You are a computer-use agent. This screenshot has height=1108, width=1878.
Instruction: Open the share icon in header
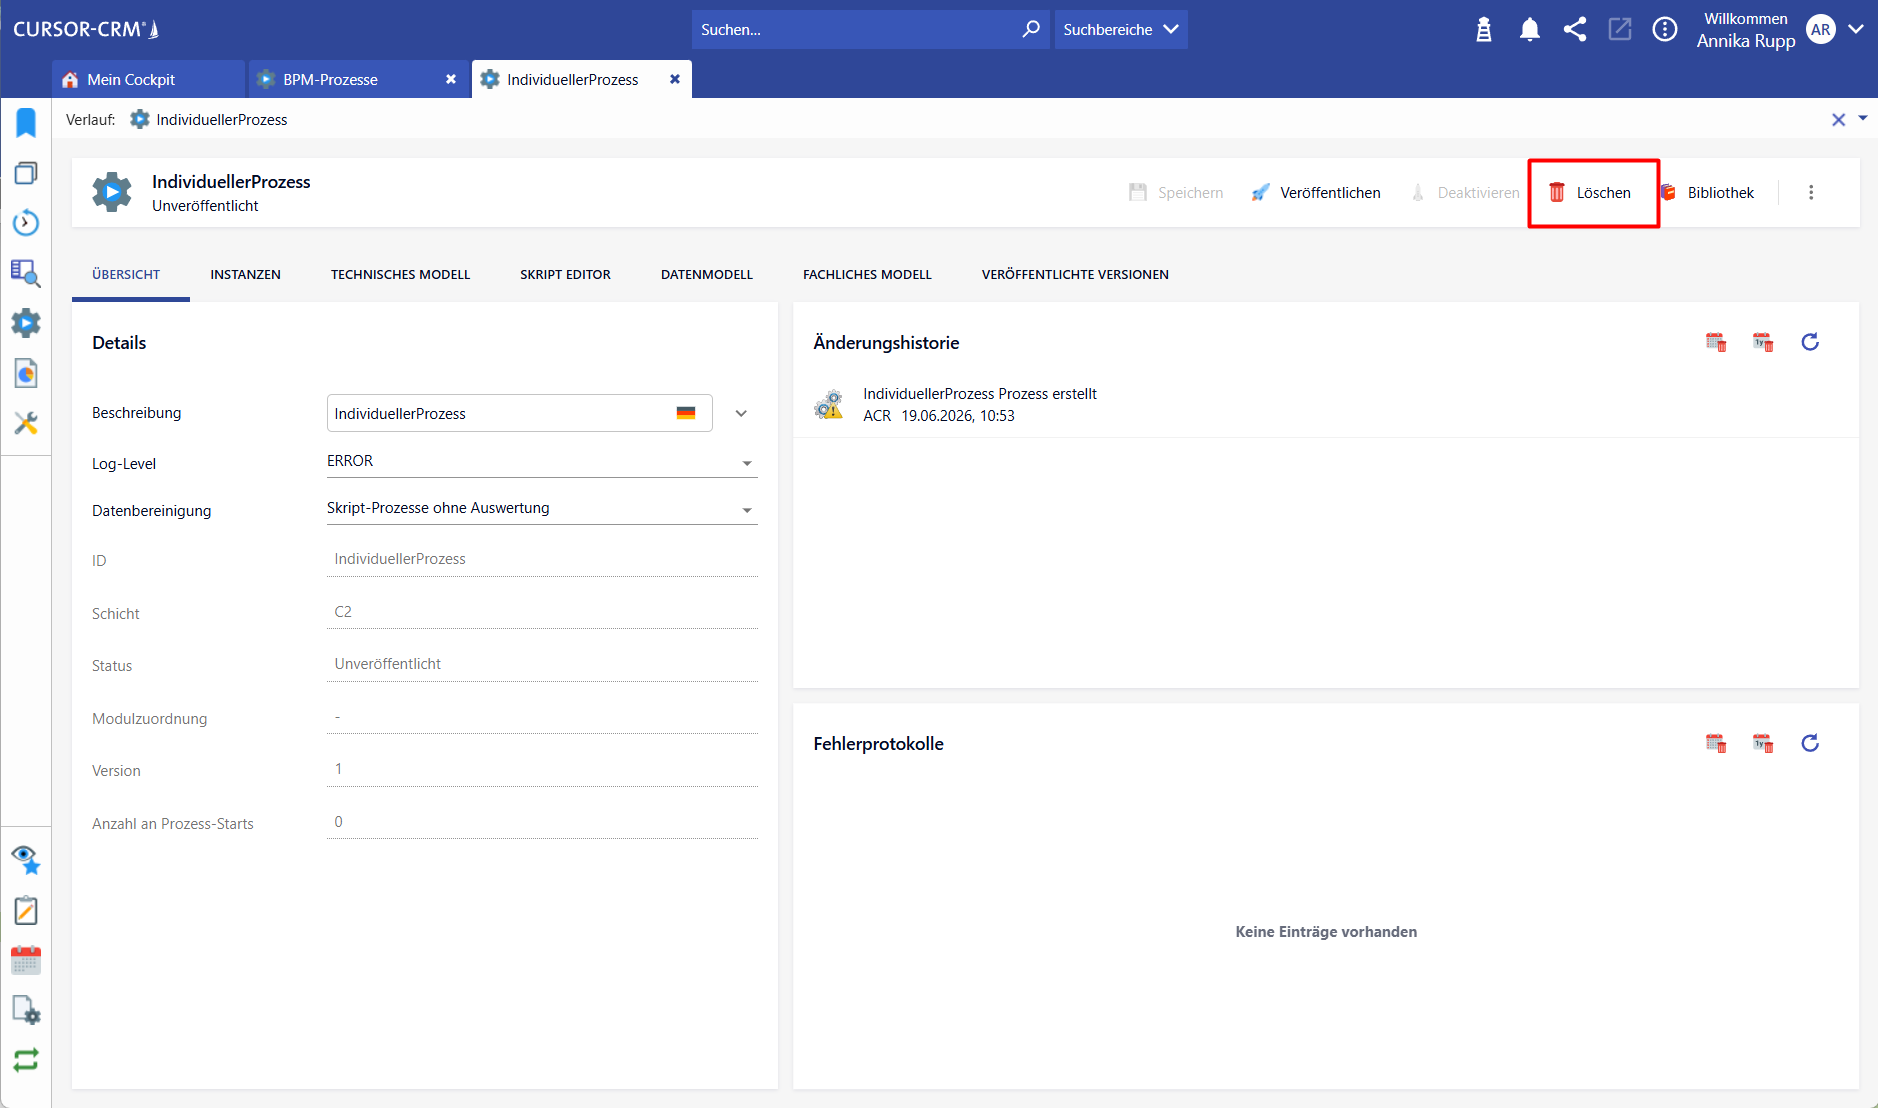click(x=1575, y=30)
